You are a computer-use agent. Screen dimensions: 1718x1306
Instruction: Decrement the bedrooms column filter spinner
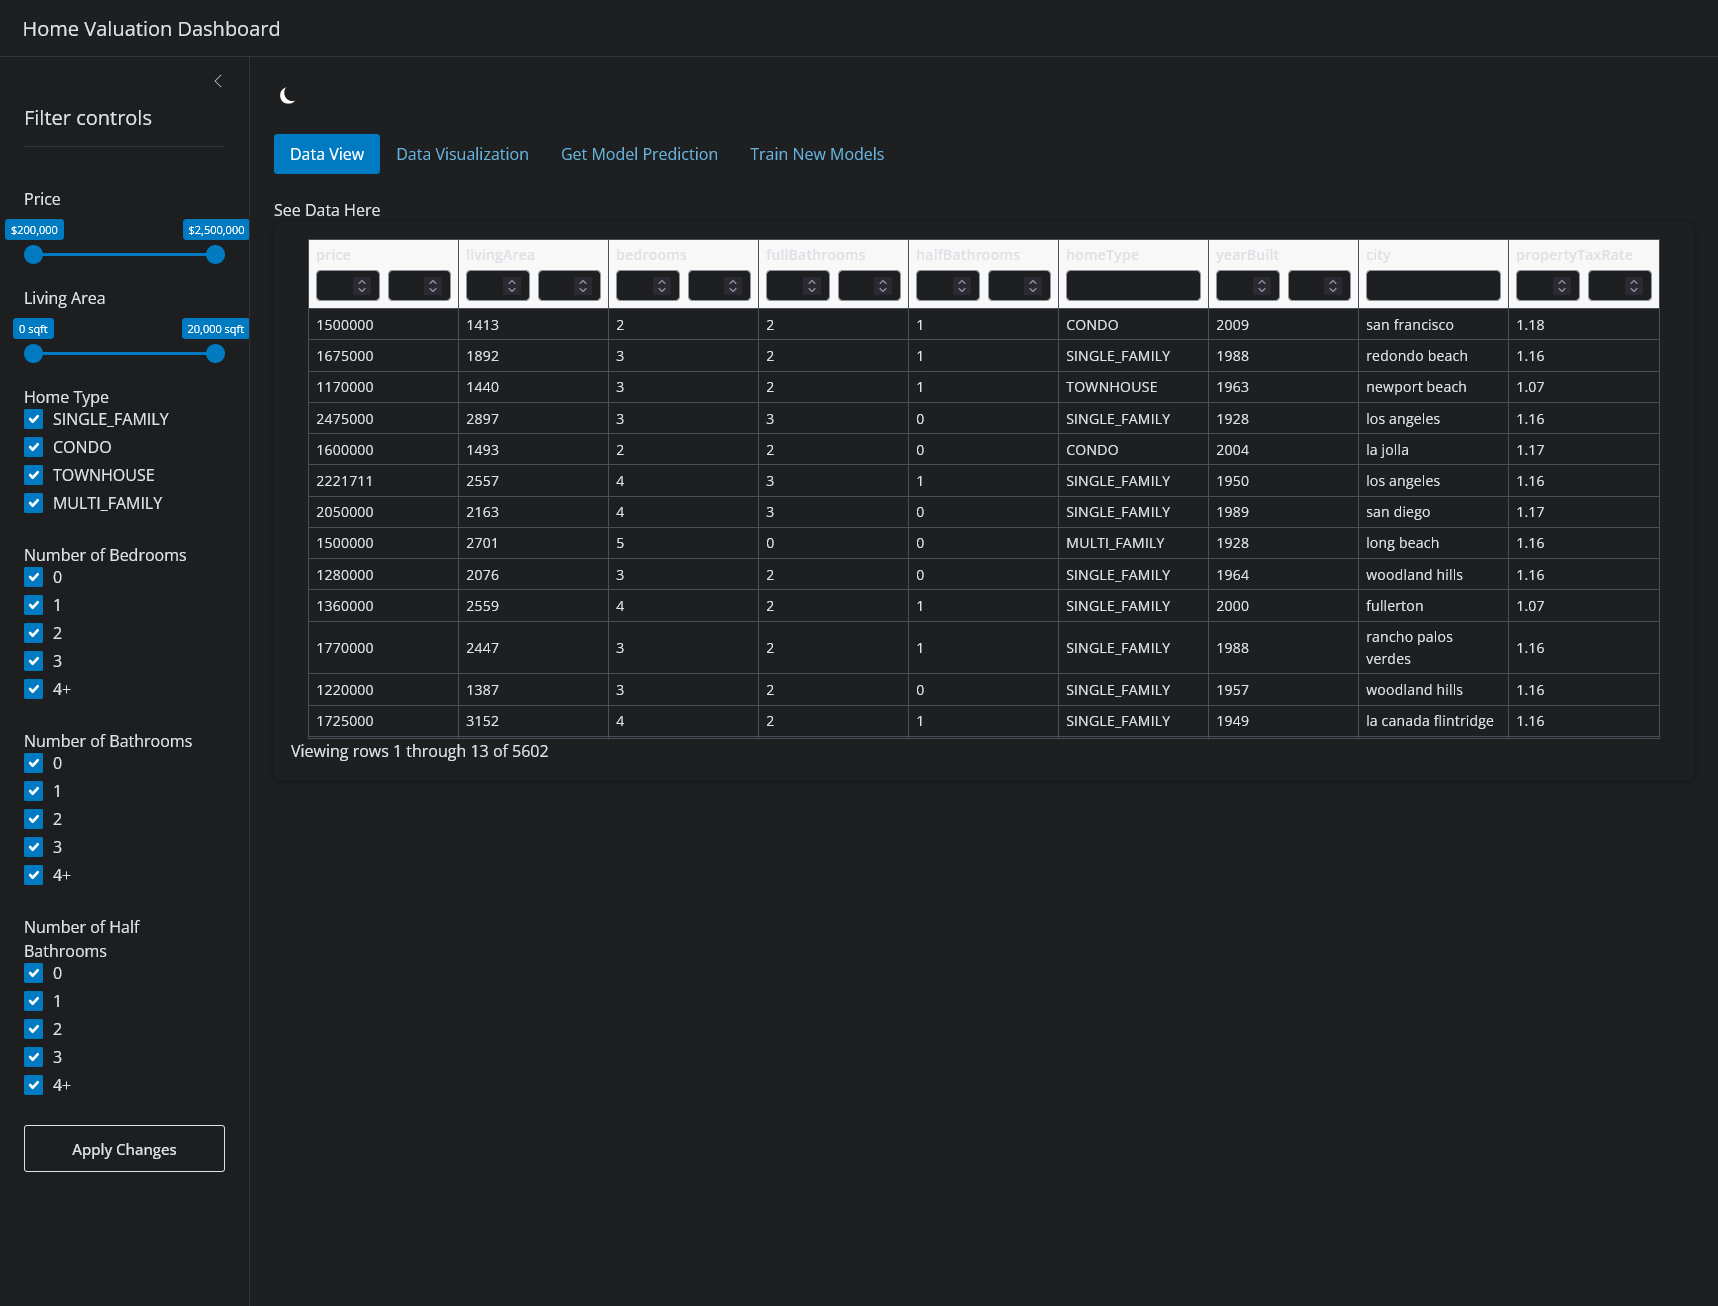point(661,290)
